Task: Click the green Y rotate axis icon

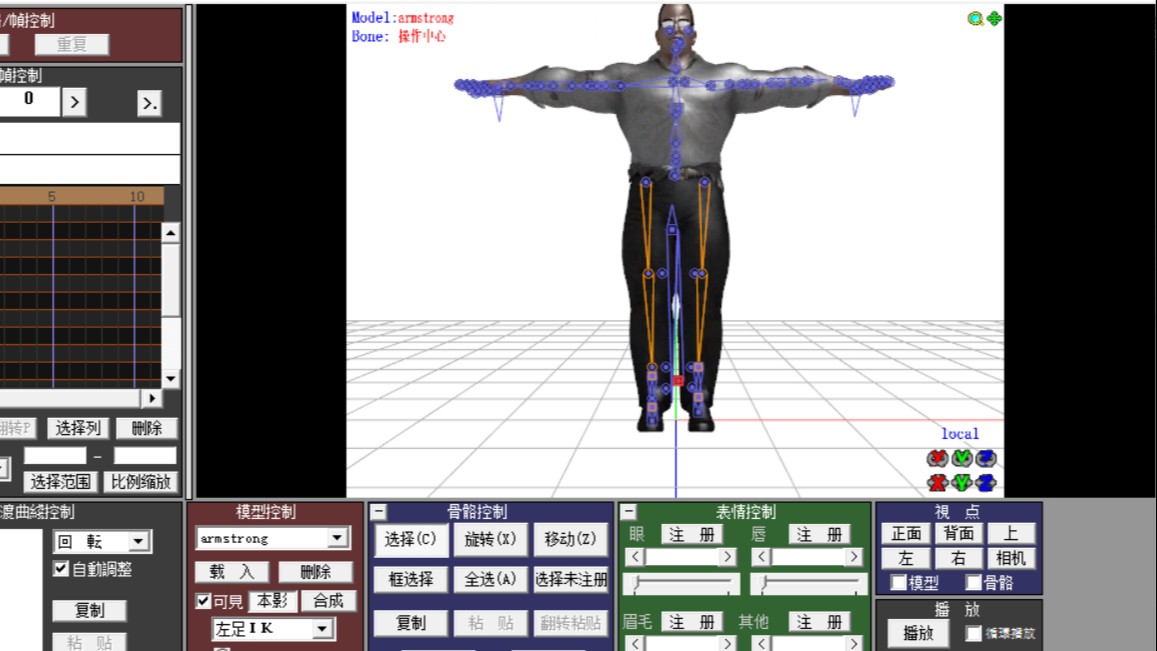Action: pyautogui.click(x=962, y=459)
